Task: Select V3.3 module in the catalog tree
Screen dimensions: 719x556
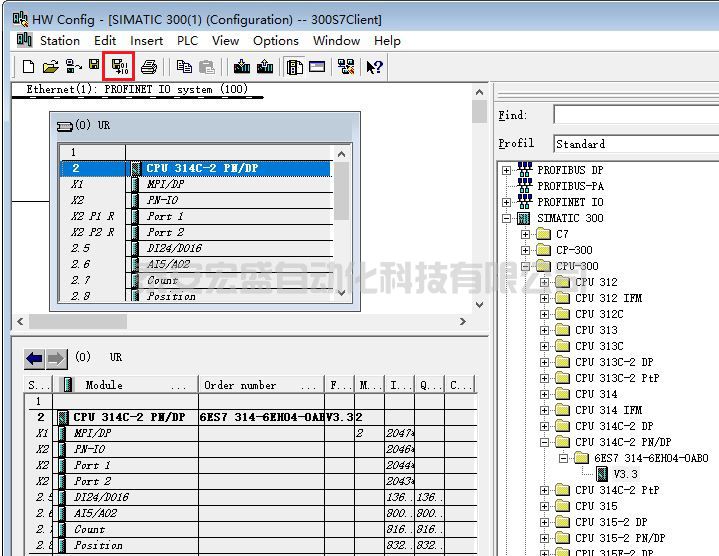Action: (625, 474)
